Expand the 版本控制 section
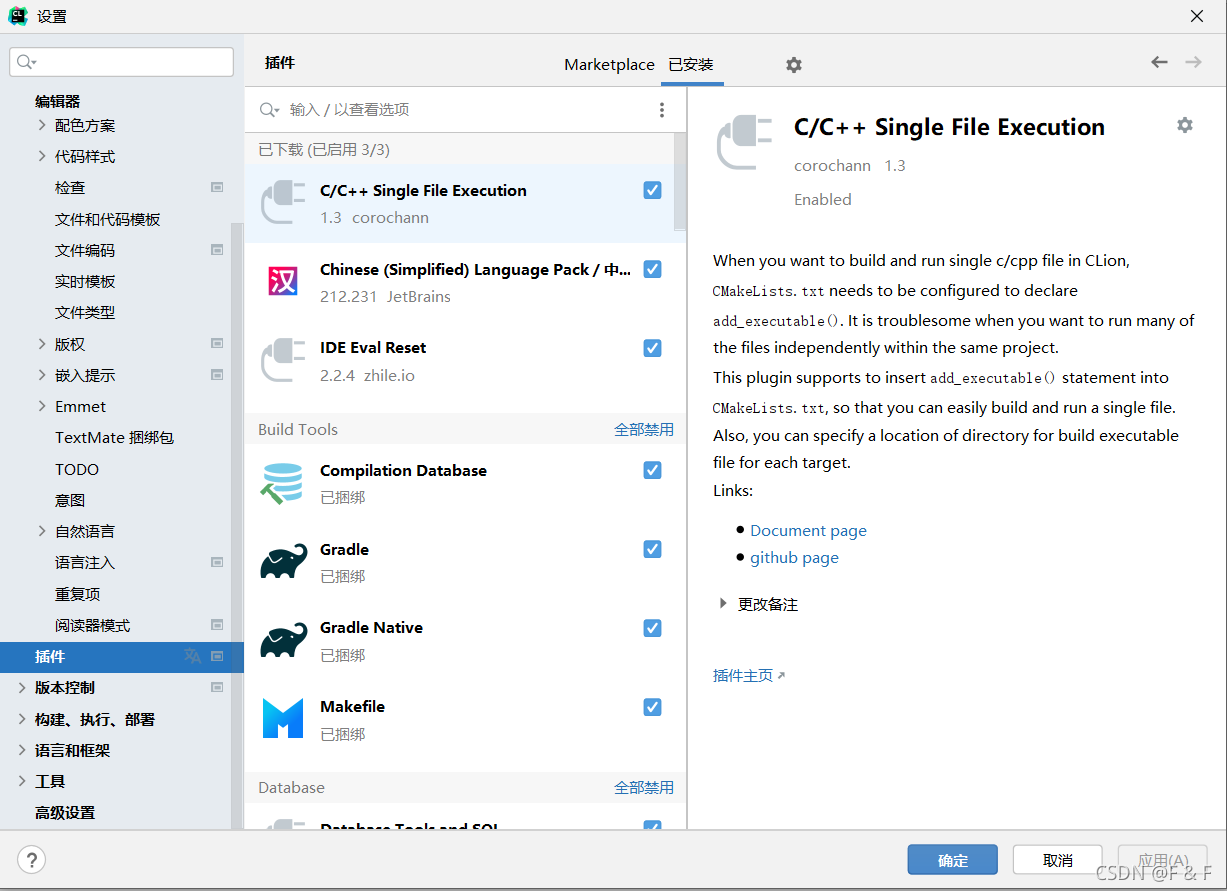 (x=22, y=688)
